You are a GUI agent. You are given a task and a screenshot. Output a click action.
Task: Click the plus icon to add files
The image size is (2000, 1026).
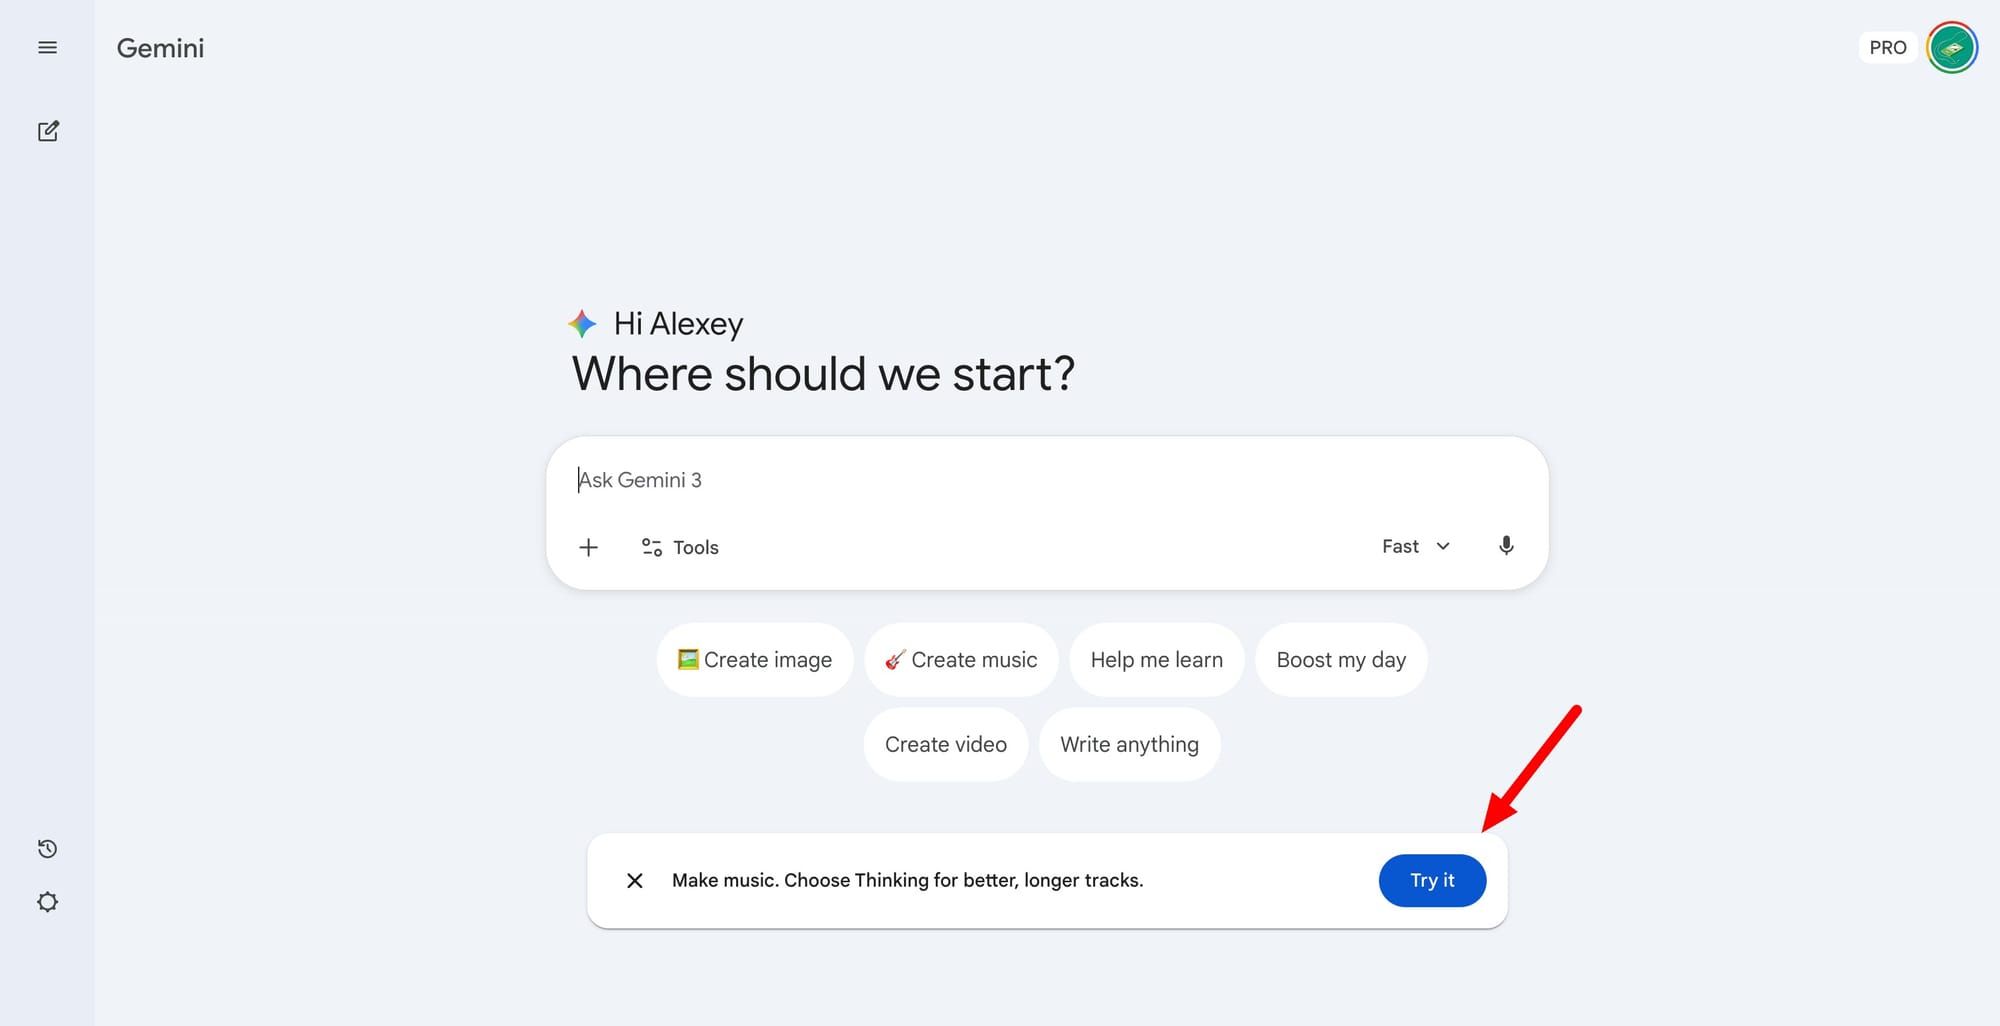point(589,547)
